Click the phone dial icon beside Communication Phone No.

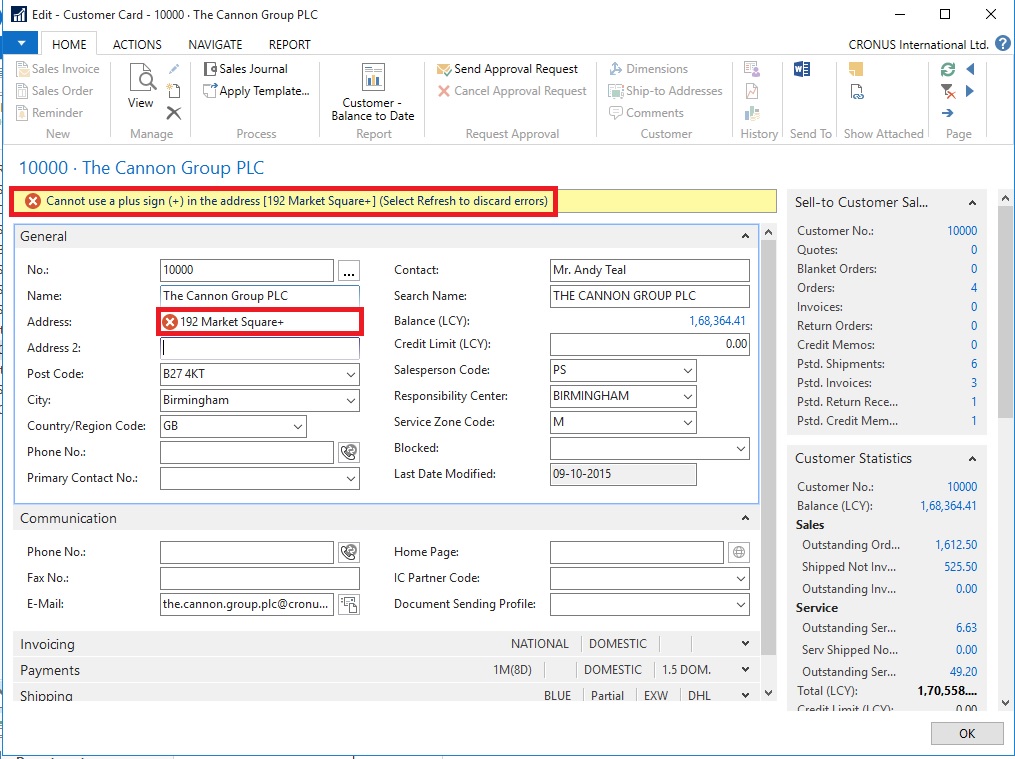click(x=348, y=552)
